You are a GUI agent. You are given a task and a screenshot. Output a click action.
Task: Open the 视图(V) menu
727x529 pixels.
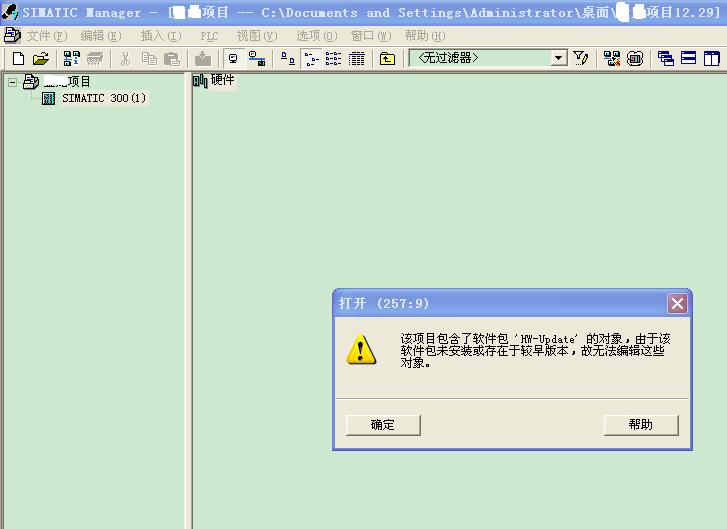click(257, 36)
